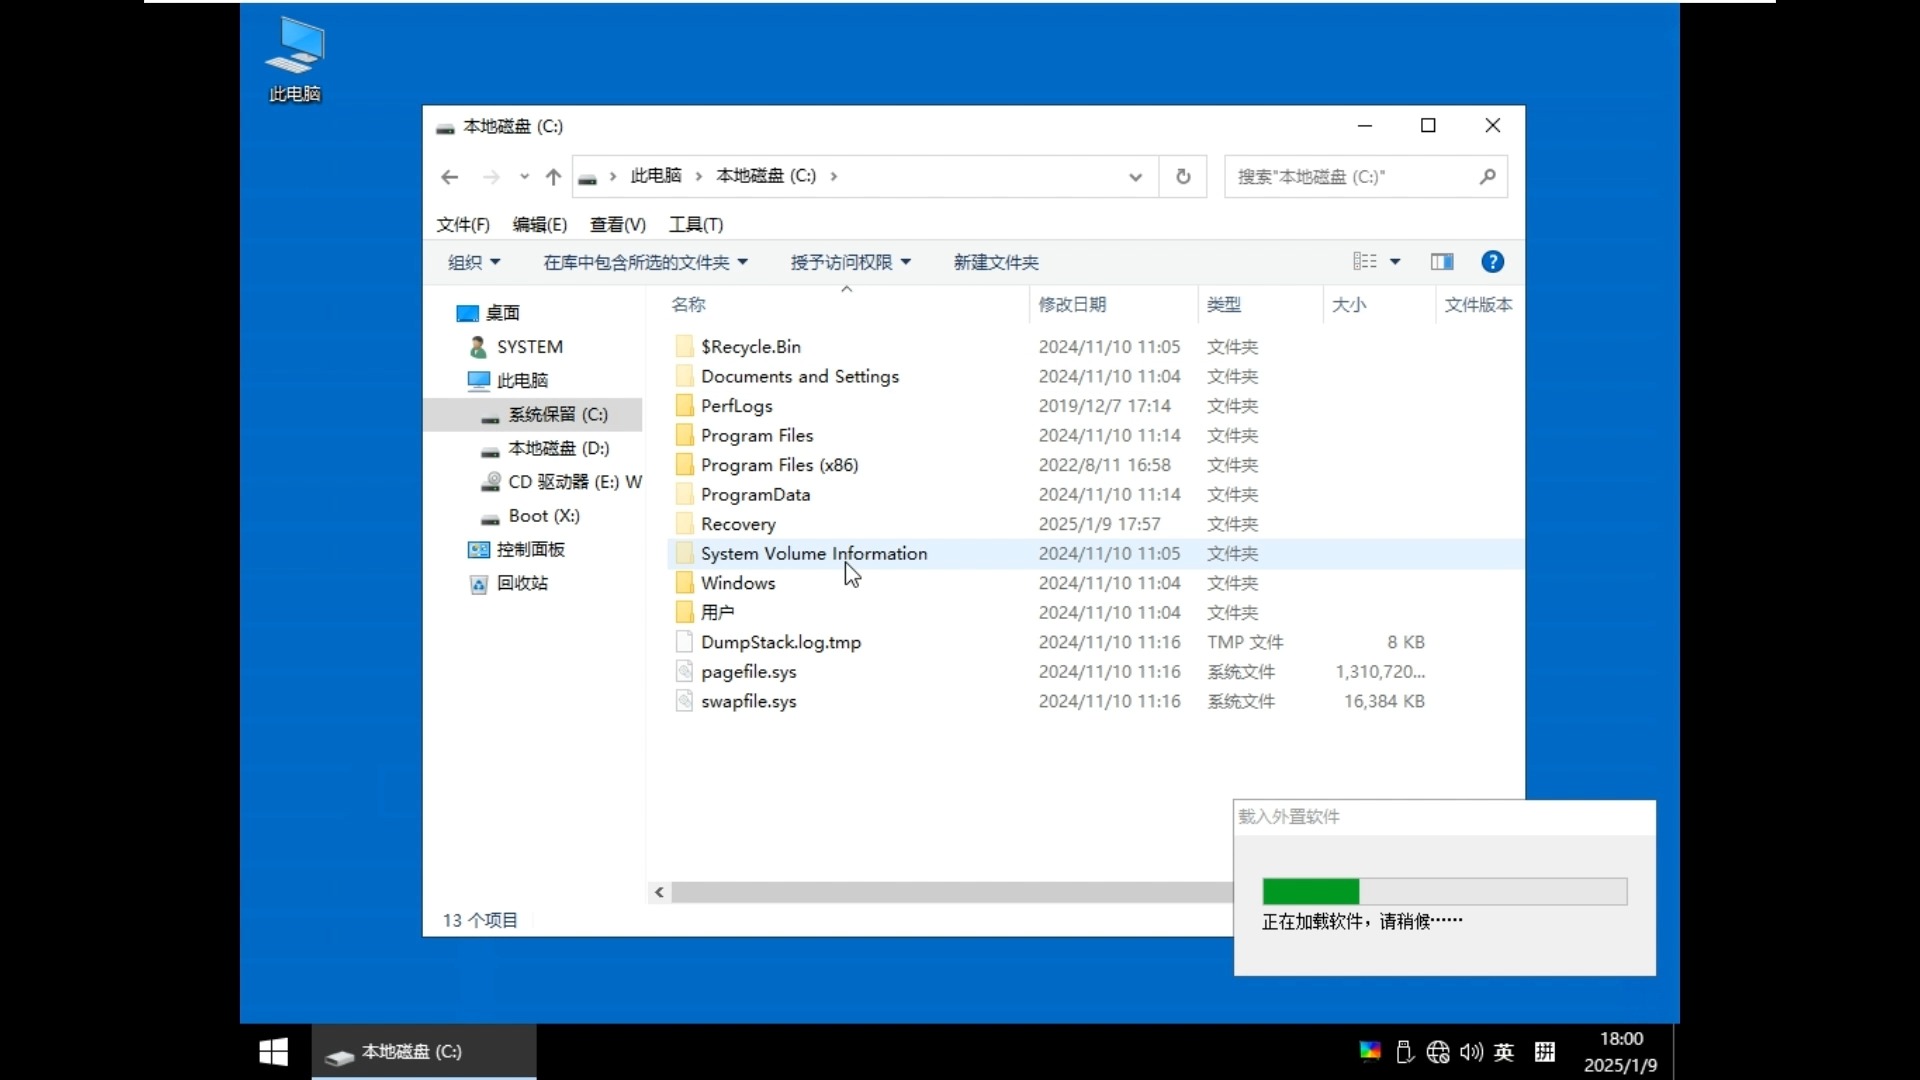Refresh the current folder view
Viewport: 1920px width, 1080px height.
(x=1183, y=176)
